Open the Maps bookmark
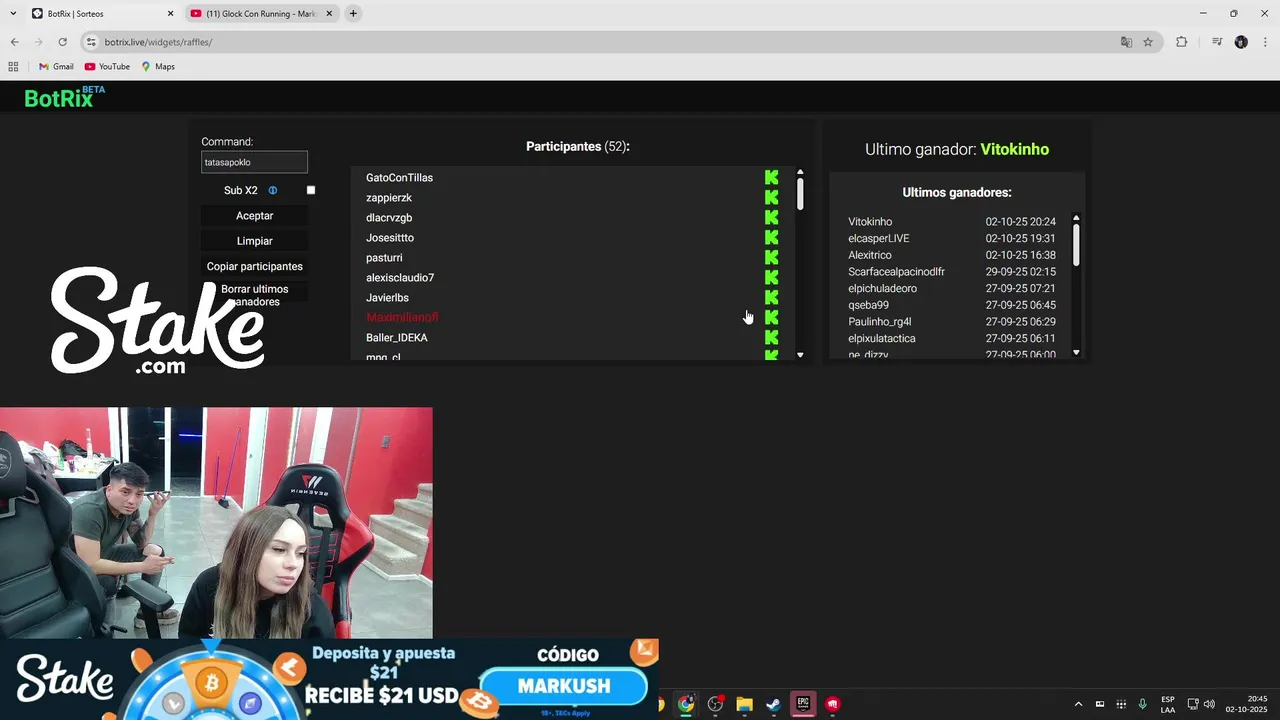Image resolution: width=1280 pixels, height=720 pixels. tap(158, 66)
